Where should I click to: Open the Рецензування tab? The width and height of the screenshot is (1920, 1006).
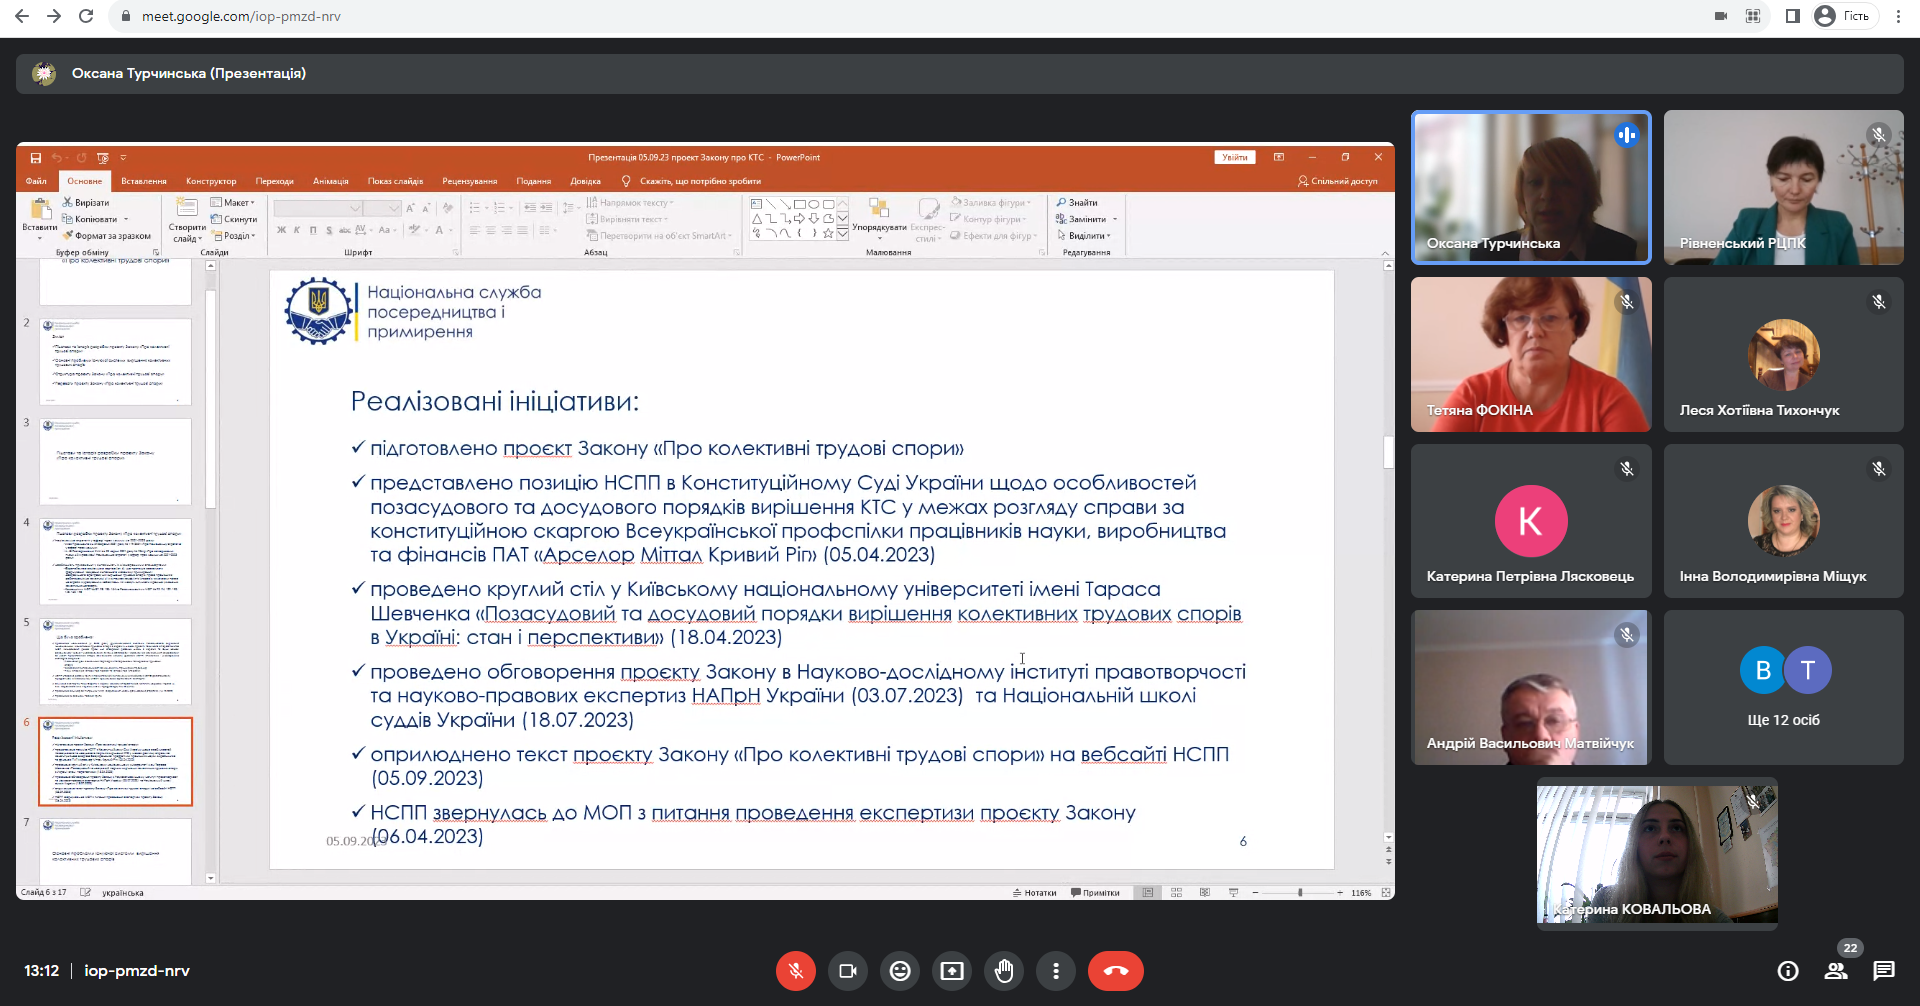click(x=469, y=181)
